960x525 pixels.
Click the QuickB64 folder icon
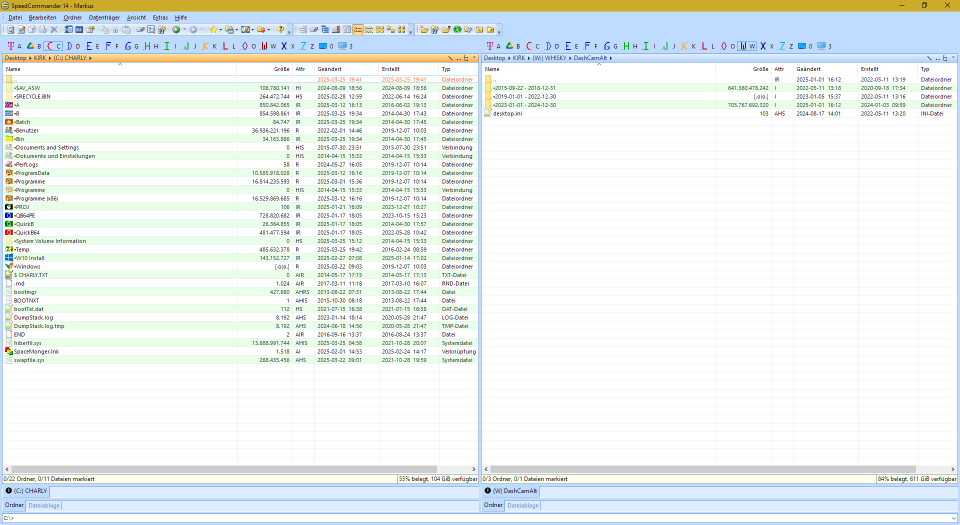[x=9, y=233]
